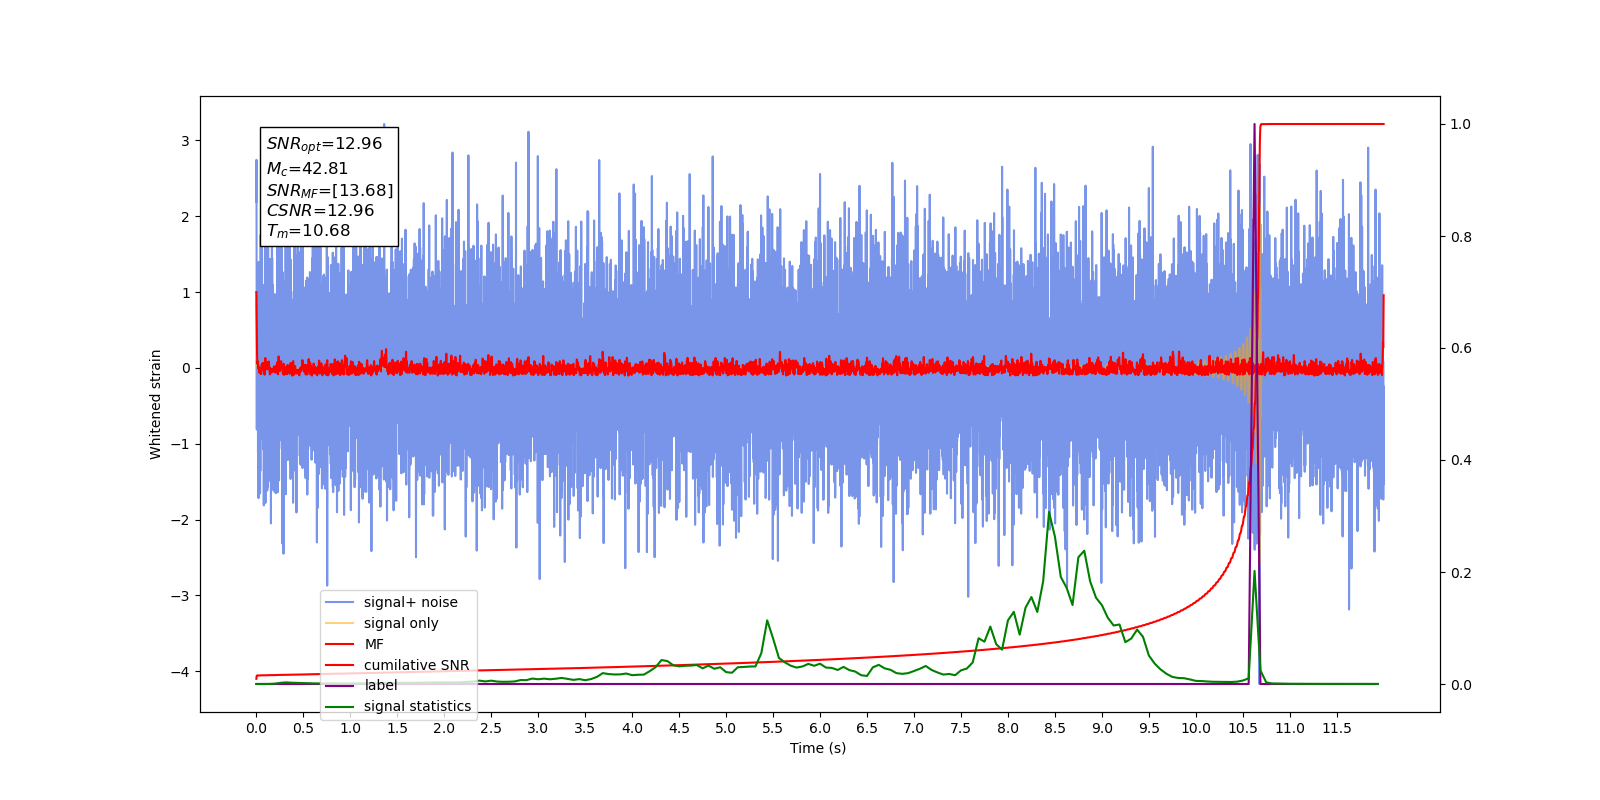
Task: Click the 1.0 tick on the right axis
Action: (x=1461, y=124)
